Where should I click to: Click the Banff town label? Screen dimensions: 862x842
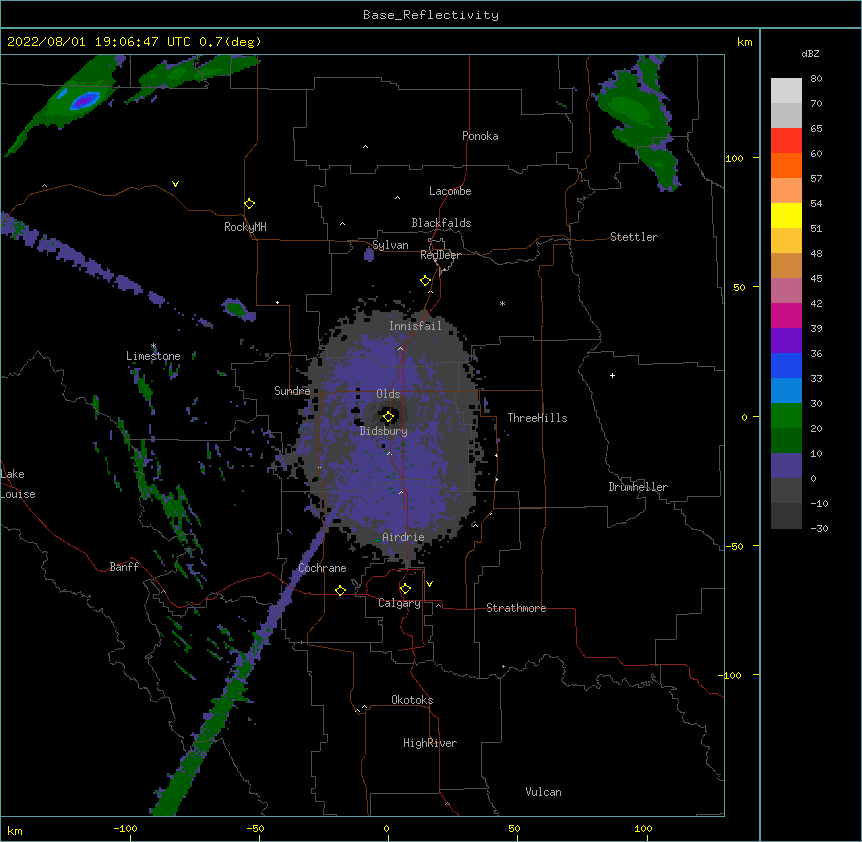tap(124, 567)
